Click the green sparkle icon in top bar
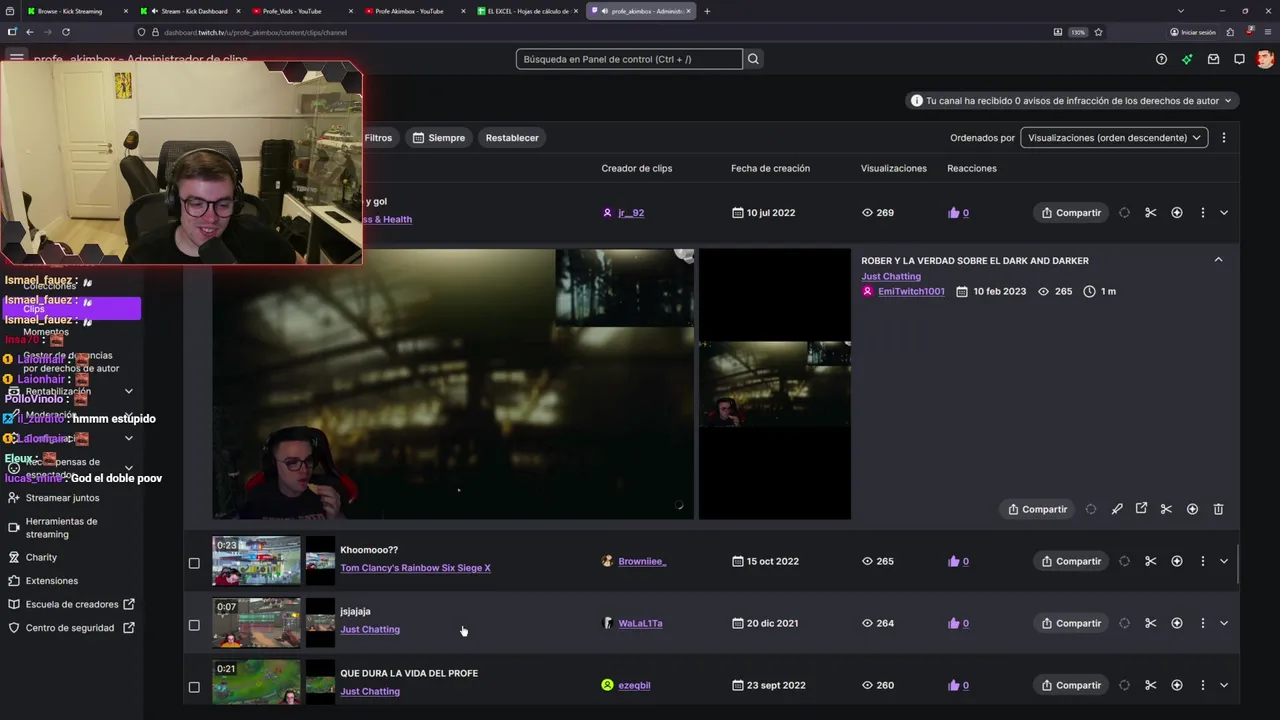 pyautogui.click(x=1187, y=59)
